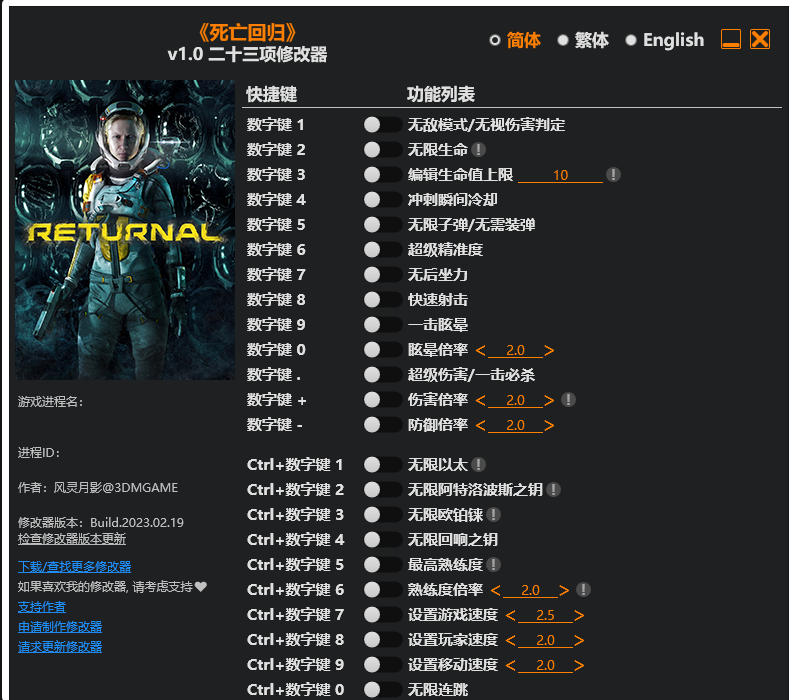Enable the 无限生命 switch

[382, 150]
